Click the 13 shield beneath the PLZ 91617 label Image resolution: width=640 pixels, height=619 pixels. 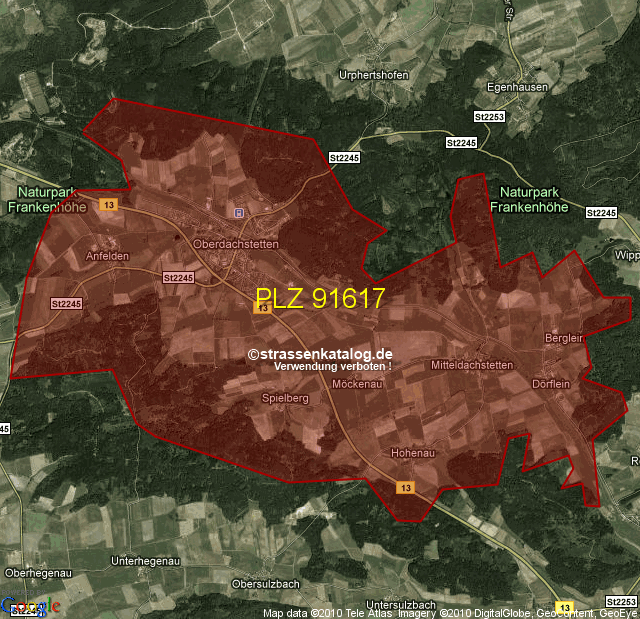click(x=263, y=309)
